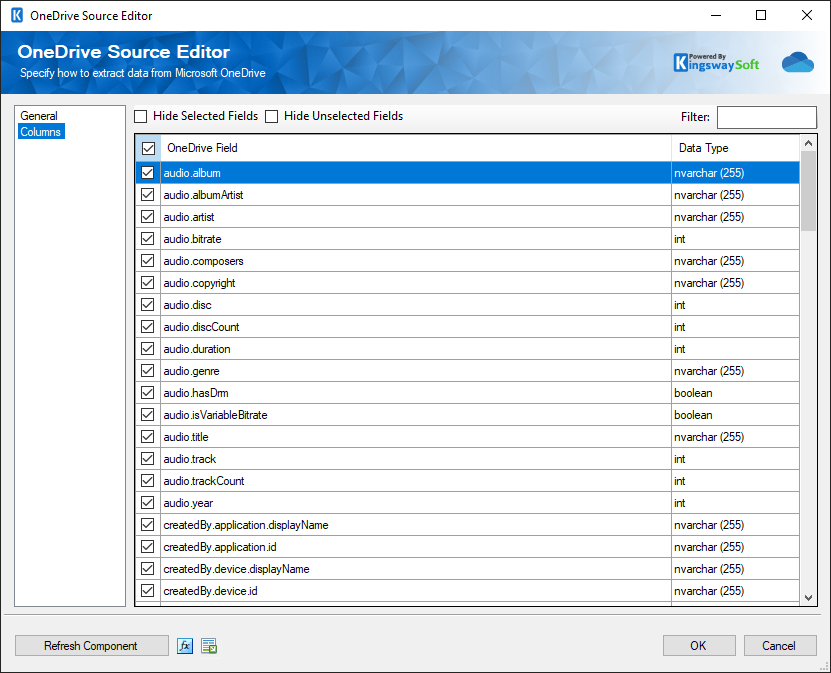Select the audio.year field name
This screenshot has height=673, width=831.
(188, 503)
